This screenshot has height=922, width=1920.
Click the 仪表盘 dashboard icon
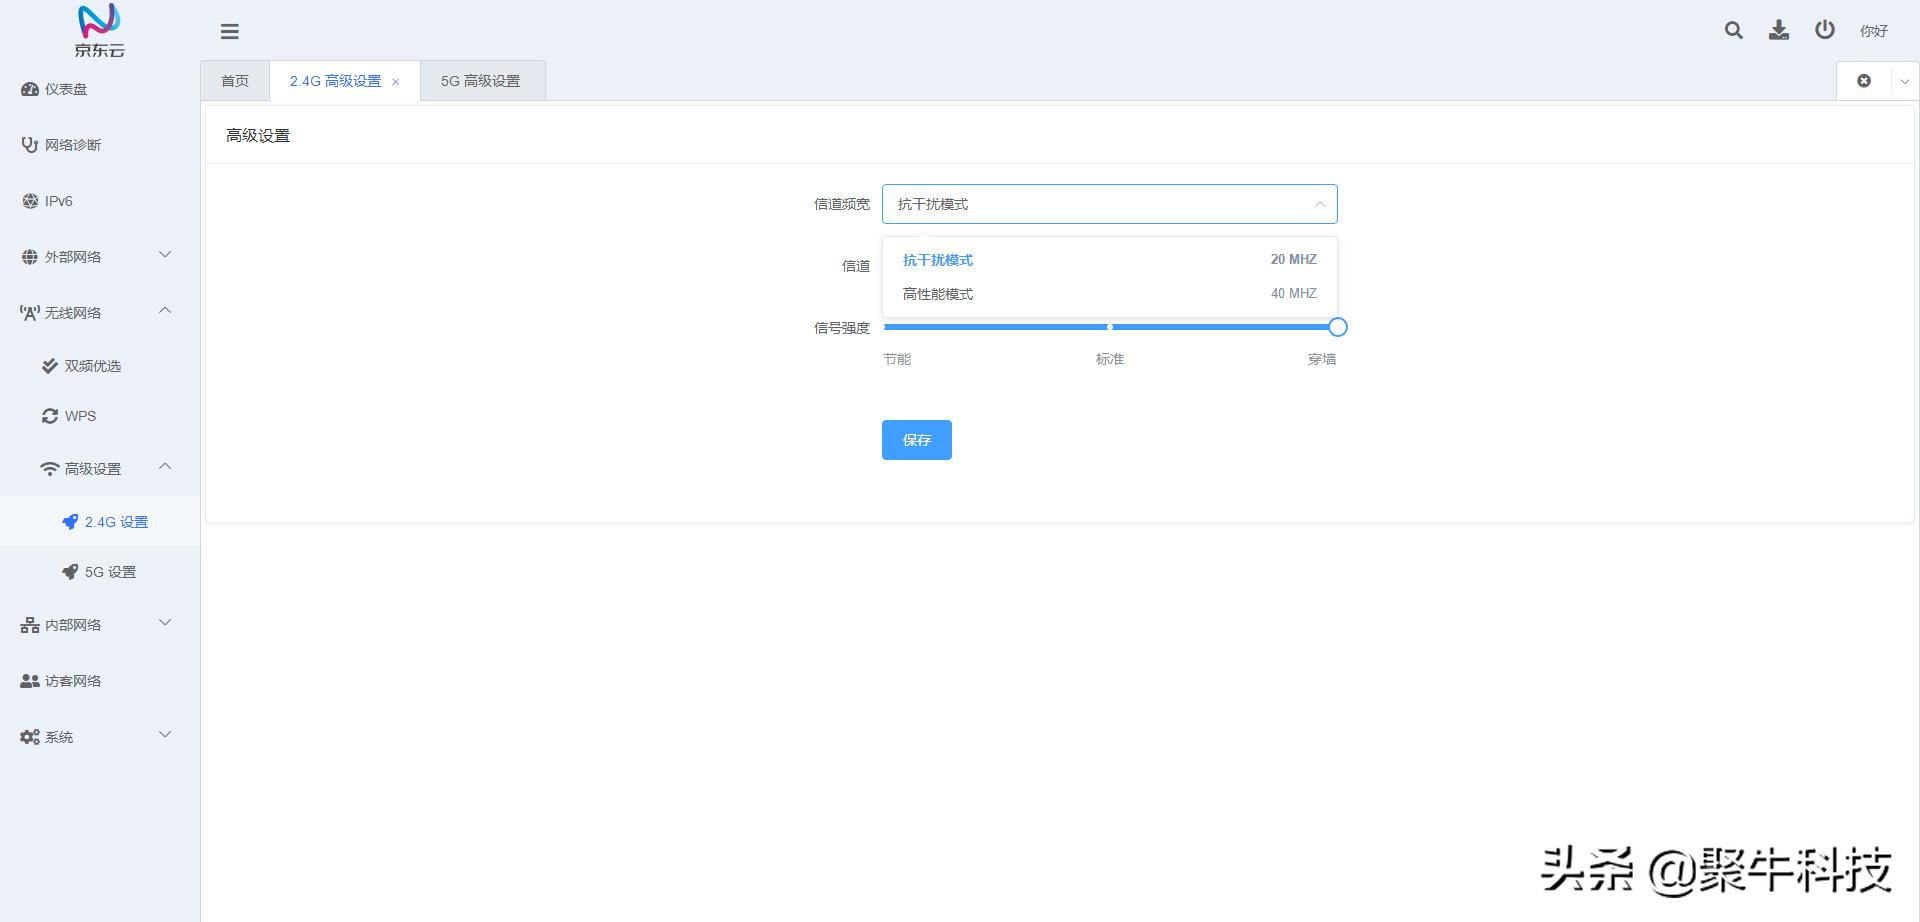point(30,89)
